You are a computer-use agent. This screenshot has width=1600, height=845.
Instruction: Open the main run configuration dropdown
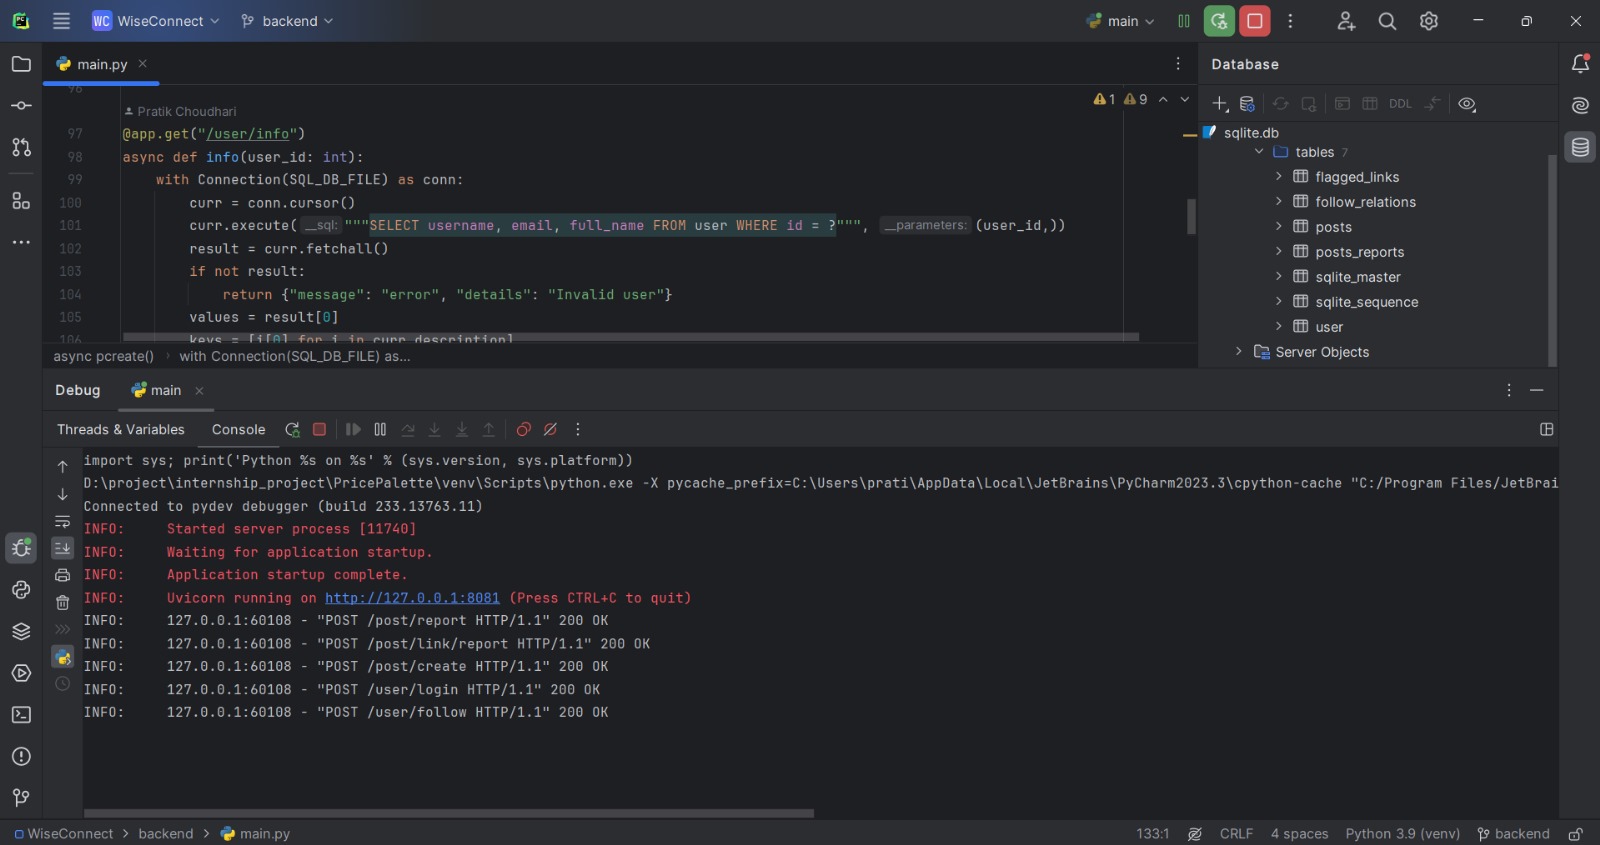click(x=1120, y=21)
